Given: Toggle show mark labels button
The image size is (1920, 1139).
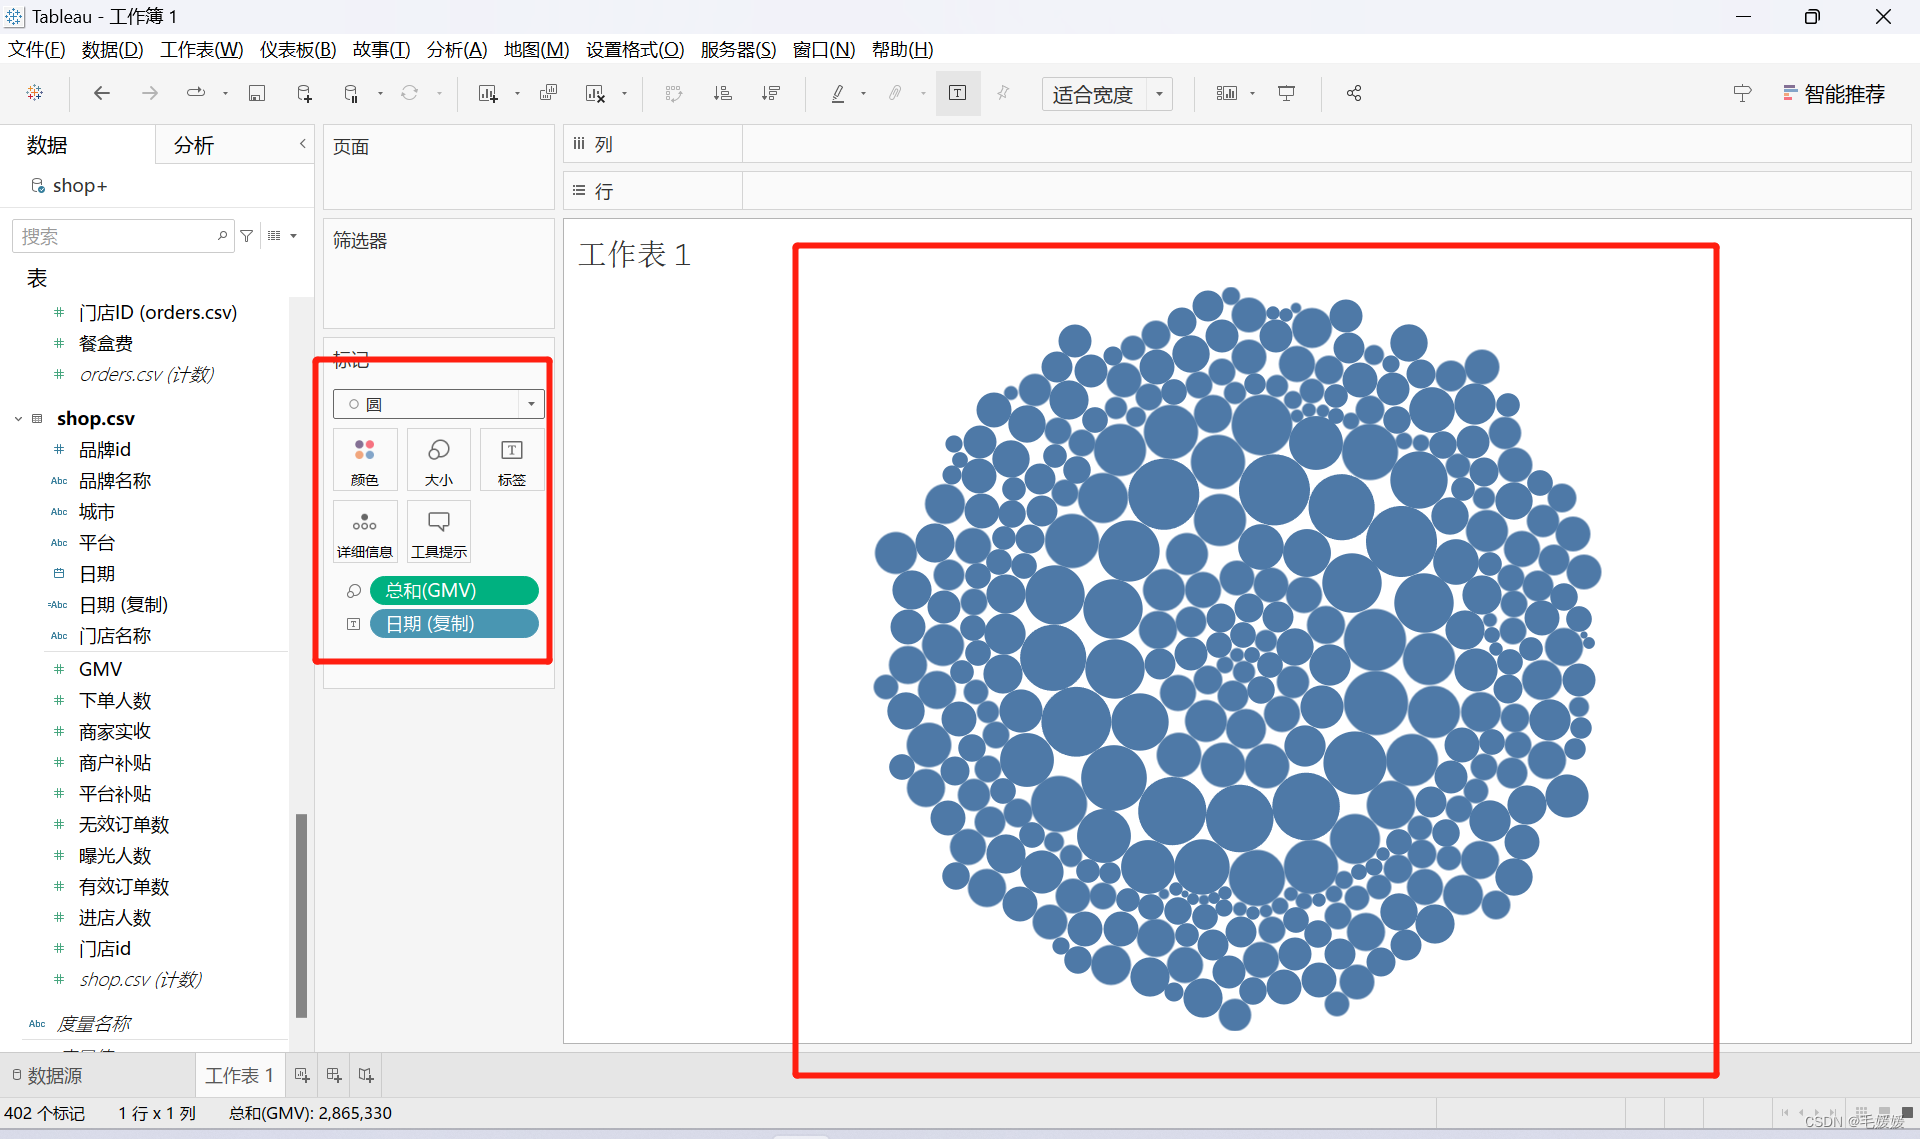Looking at the screenshot, I should (957, 93).
